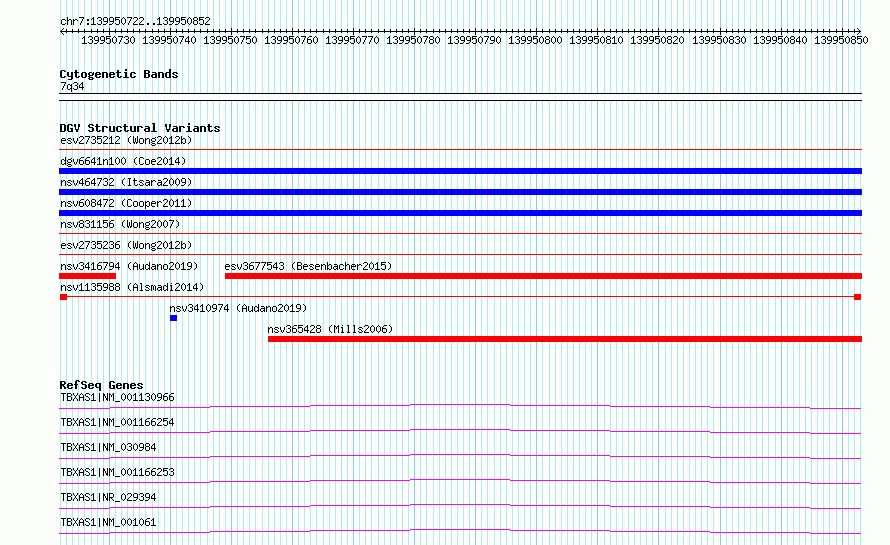This screenshot has height=545, width=890.
Task: Open nsv3410974 (Audano2019) label
Action: tap(238, 308)
